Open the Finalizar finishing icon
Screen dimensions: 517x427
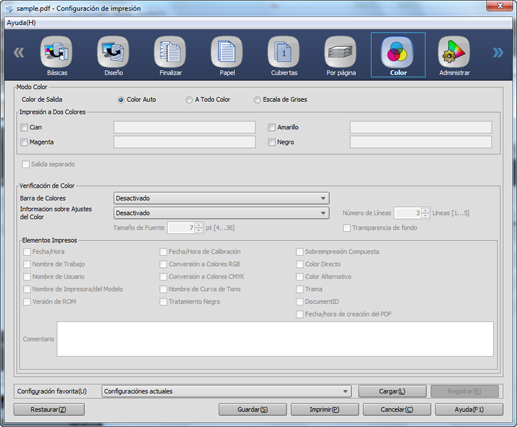click(170, 52)
